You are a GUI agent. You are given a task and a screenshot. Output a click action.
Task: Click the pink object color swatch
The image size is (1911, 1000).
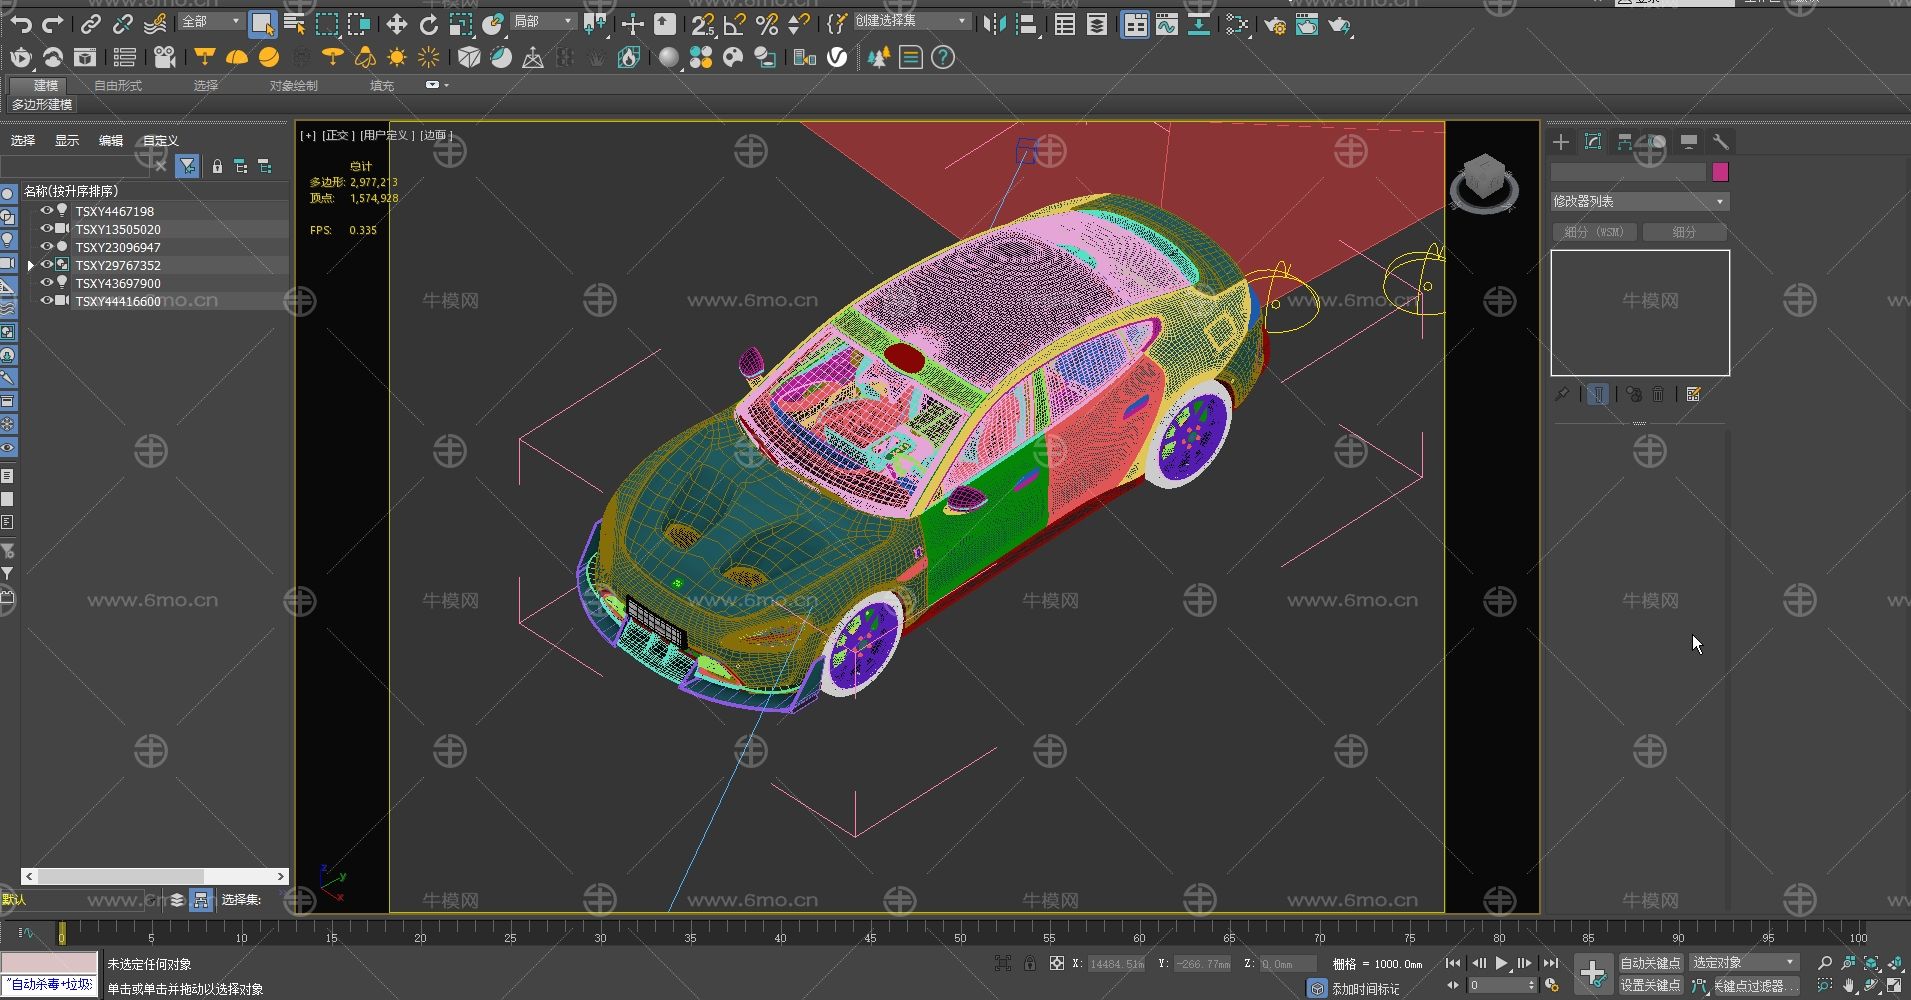coord(1720,172)
